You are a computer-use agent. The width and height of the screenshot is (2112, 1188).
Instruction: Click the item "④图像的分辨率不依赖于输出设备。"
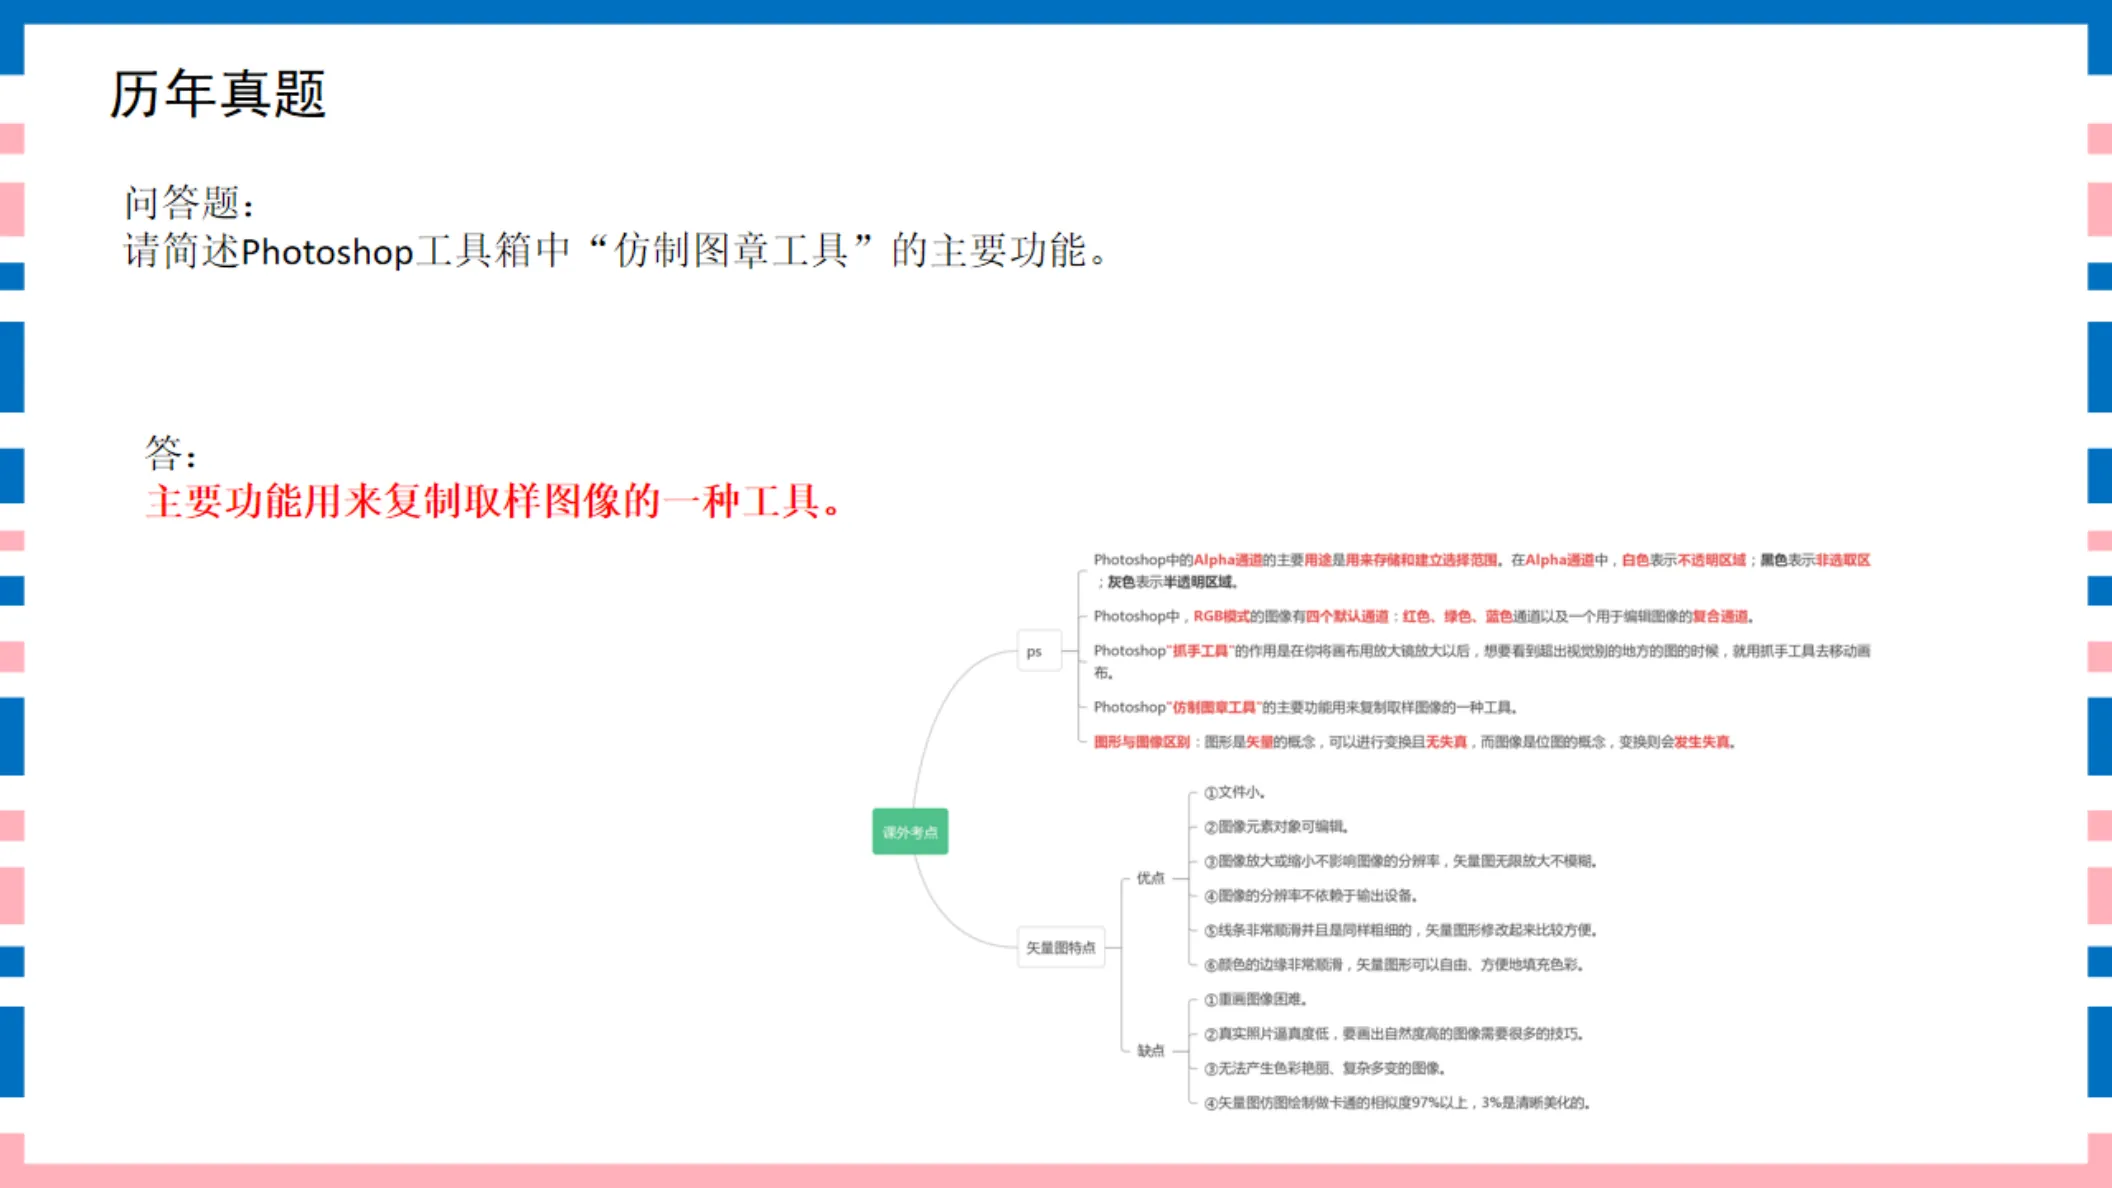pyautogui.click(x=1311, y=896)
